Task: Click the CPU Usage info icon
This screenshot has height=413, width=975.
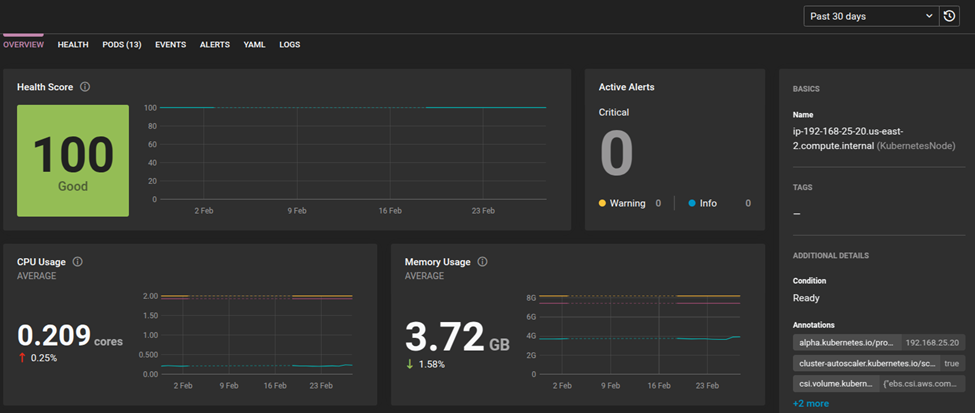Action: coord(78,262)
